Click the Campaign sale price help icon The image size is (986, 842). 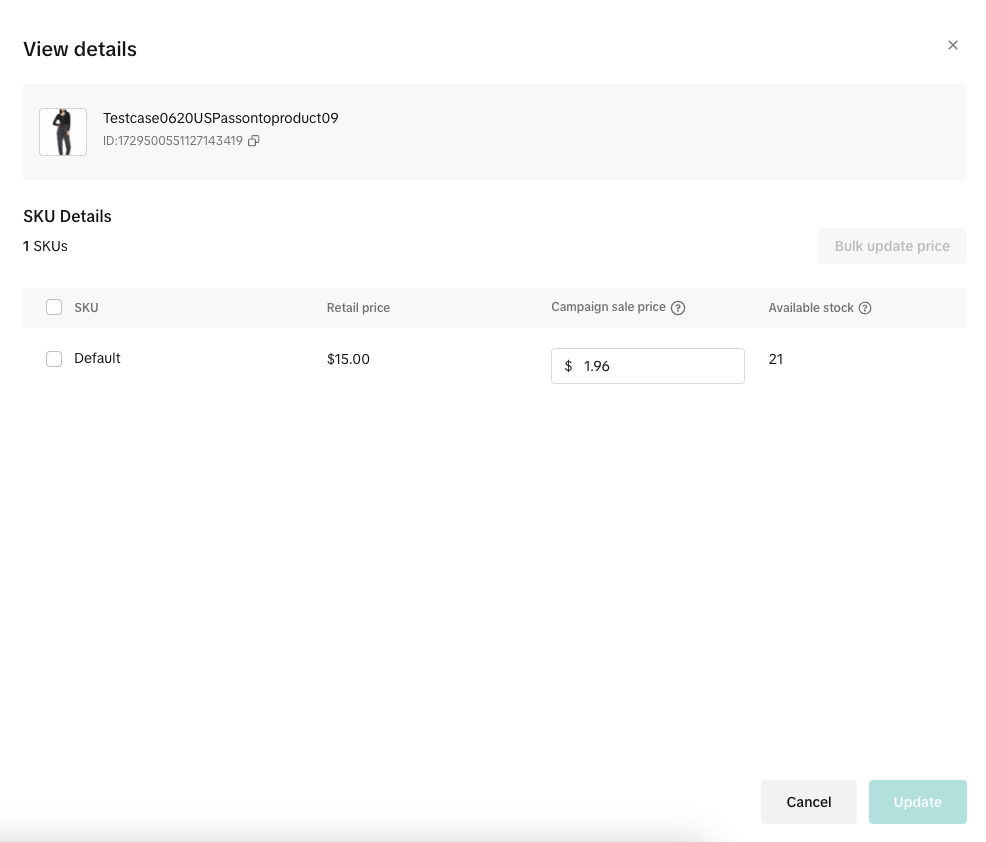tap(678, 308)
